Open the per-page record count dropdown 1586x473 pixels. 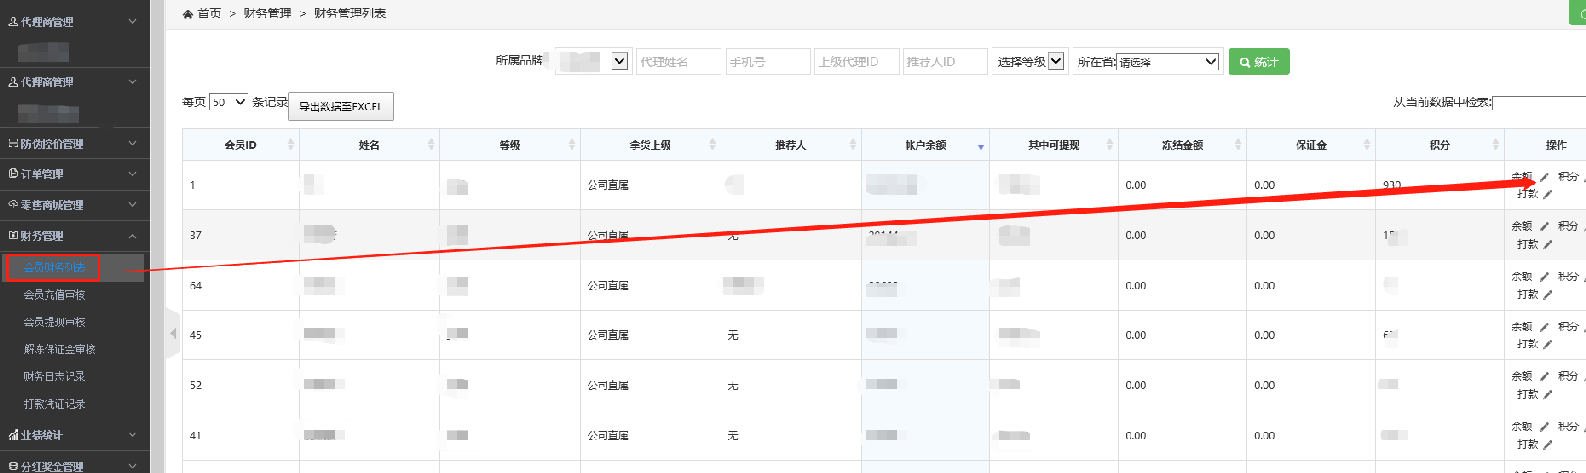coord(229,102)
